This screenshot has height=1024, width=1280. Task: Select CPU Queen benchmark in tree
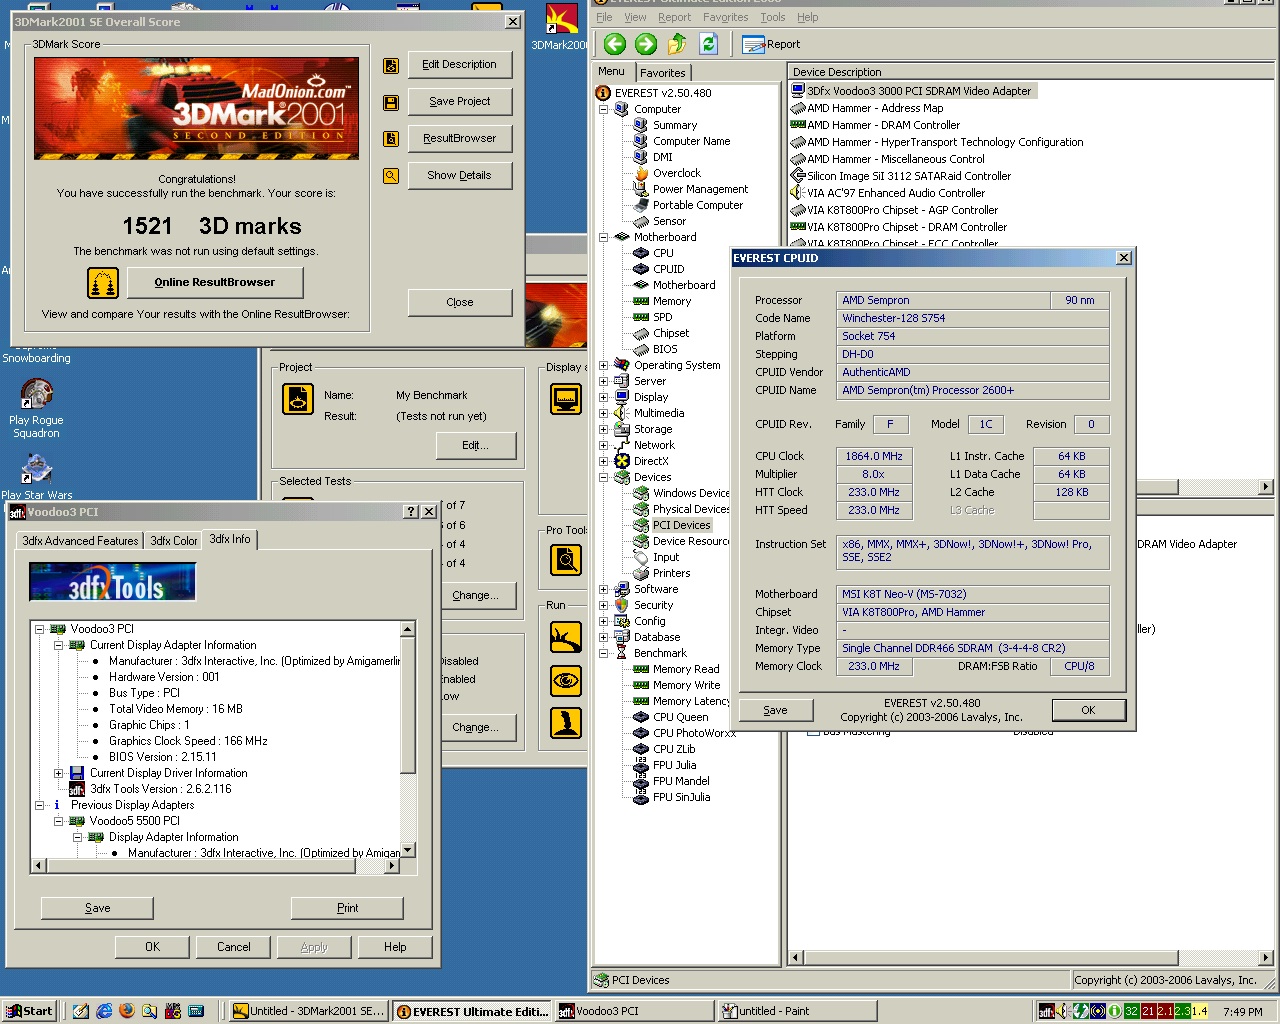coord(680,717)
